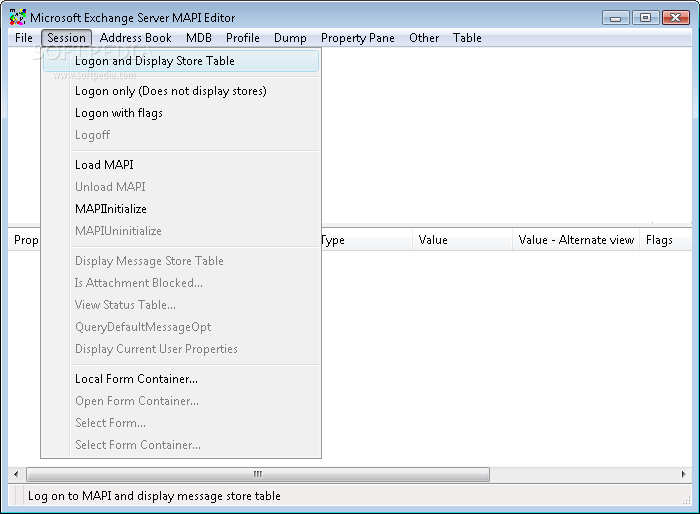Choose Logon and Display Store Table

(181, 61)
